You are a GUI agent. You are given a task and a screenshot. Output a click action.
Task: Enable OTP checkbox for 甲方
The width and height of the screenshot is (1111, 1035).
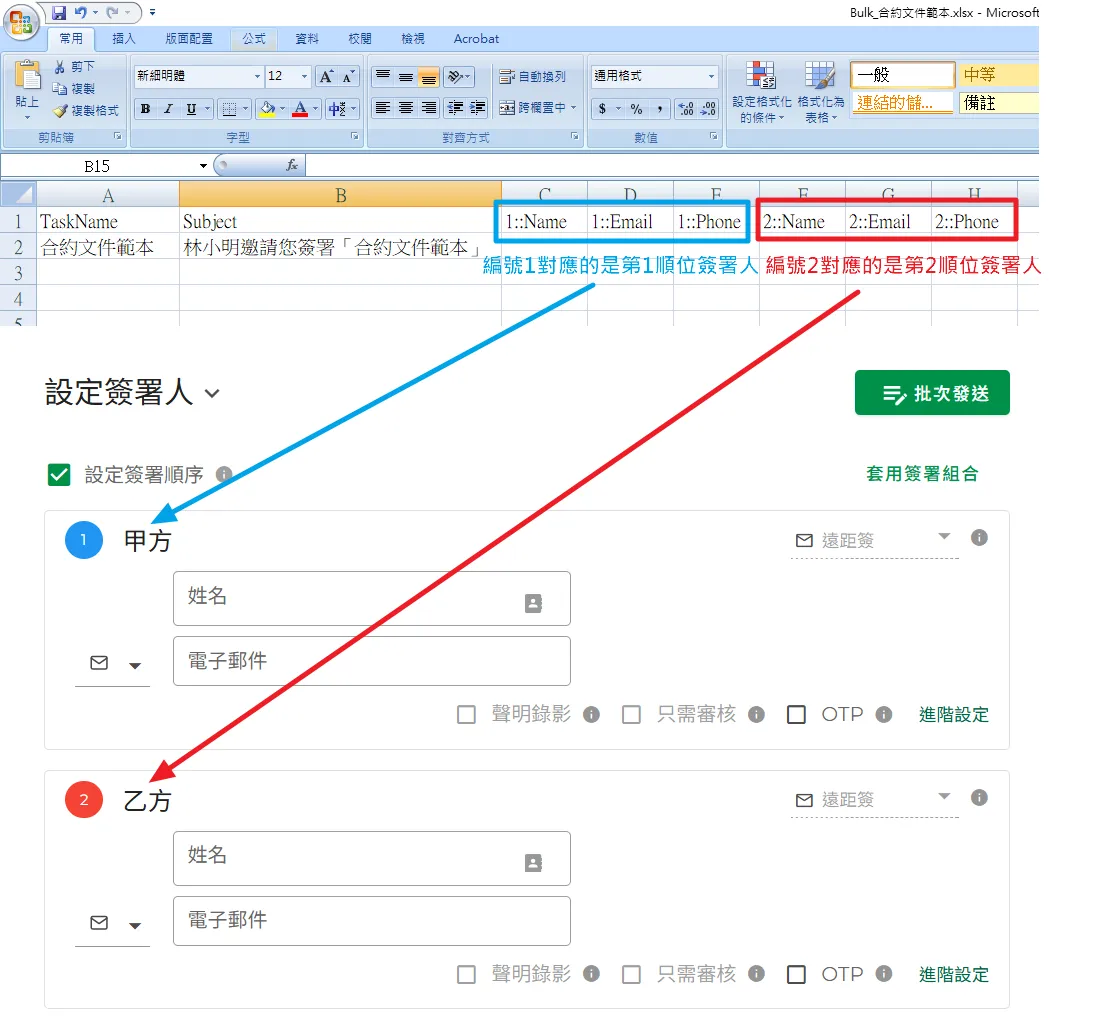point(796,715)
